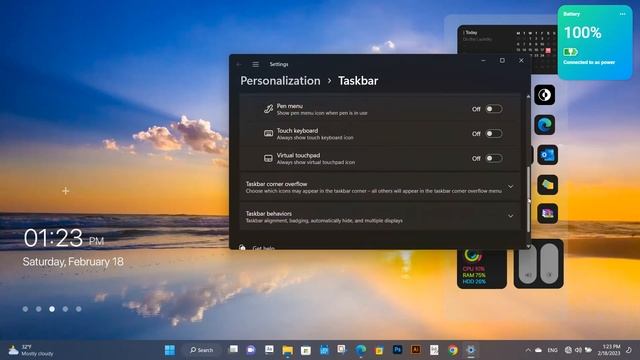Open the dark circular app in desktop dock
The width and height of the screenshot is (640, 360).
[544, 95]
